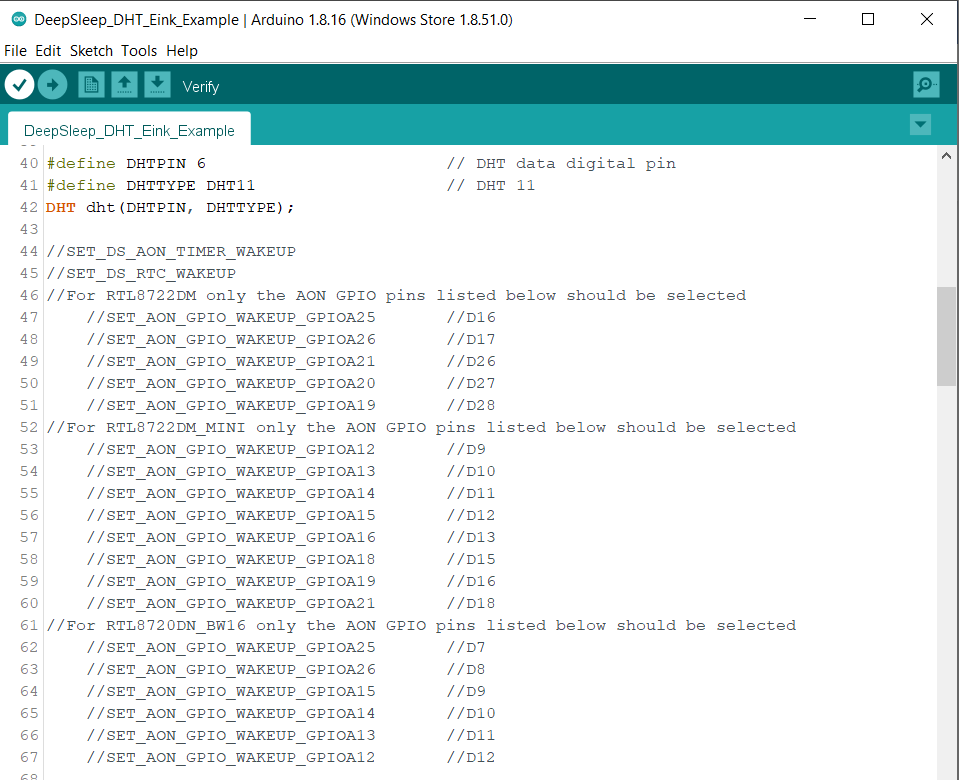Close the Arduino window

pos(927,20)
